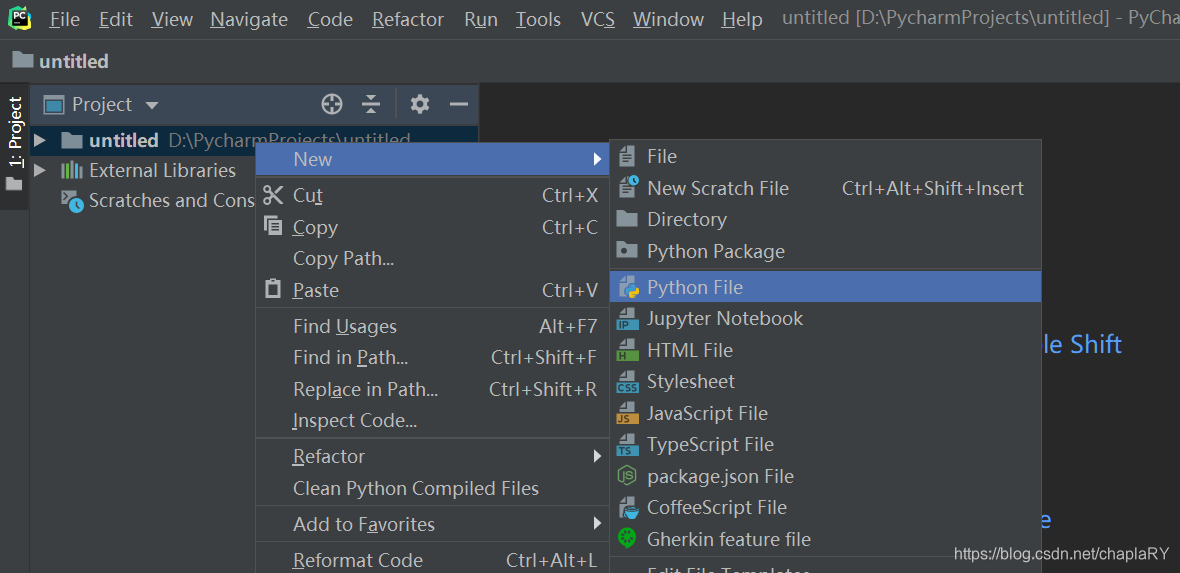This screenshot has width=1180, height=573.
Task: Choose Jupyter Notebook in New submenu
Action: click(826, 319)
